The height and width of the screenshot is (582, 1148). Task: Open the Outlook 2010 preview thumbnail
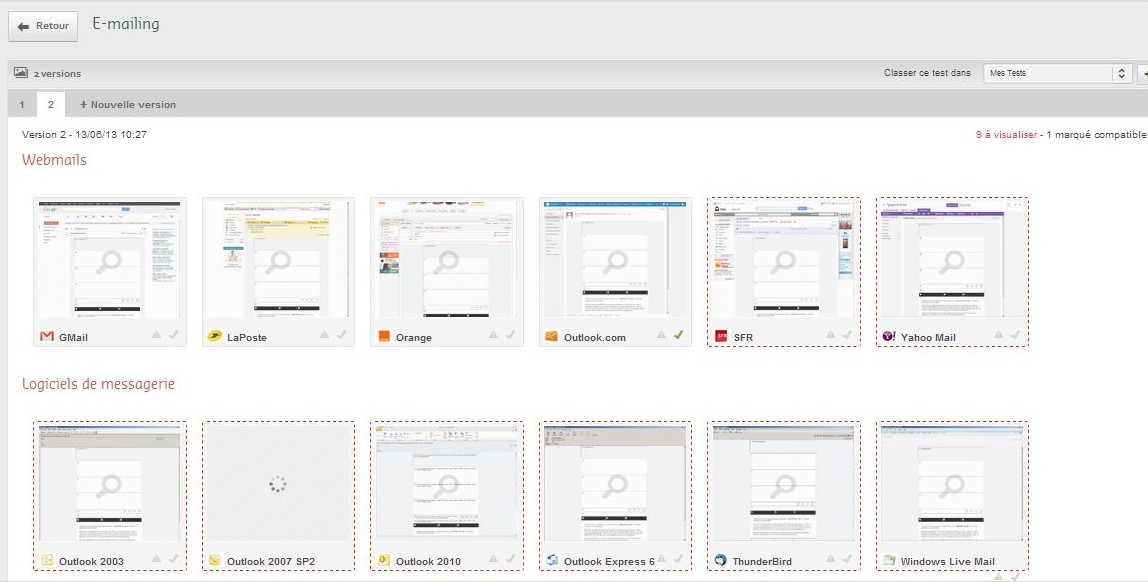click(x=447, y=484)
